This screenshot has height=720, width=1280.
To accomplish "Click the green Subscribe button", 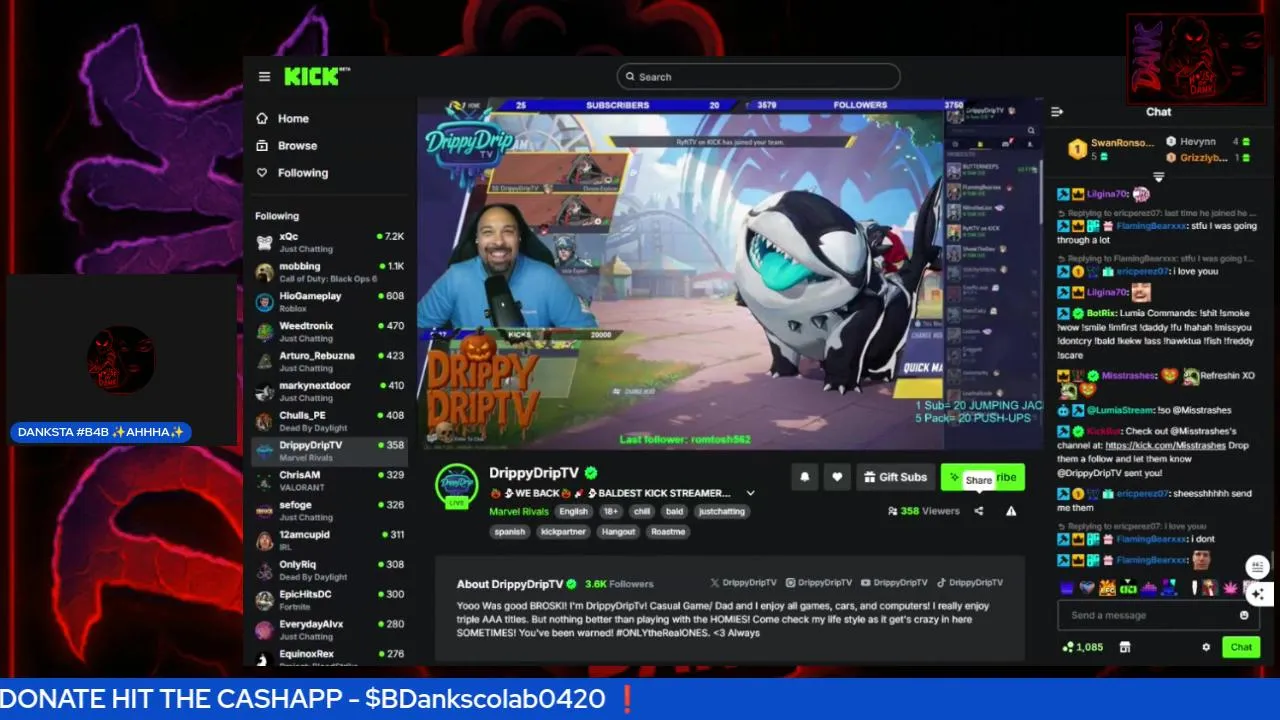I will click(982, 478).
